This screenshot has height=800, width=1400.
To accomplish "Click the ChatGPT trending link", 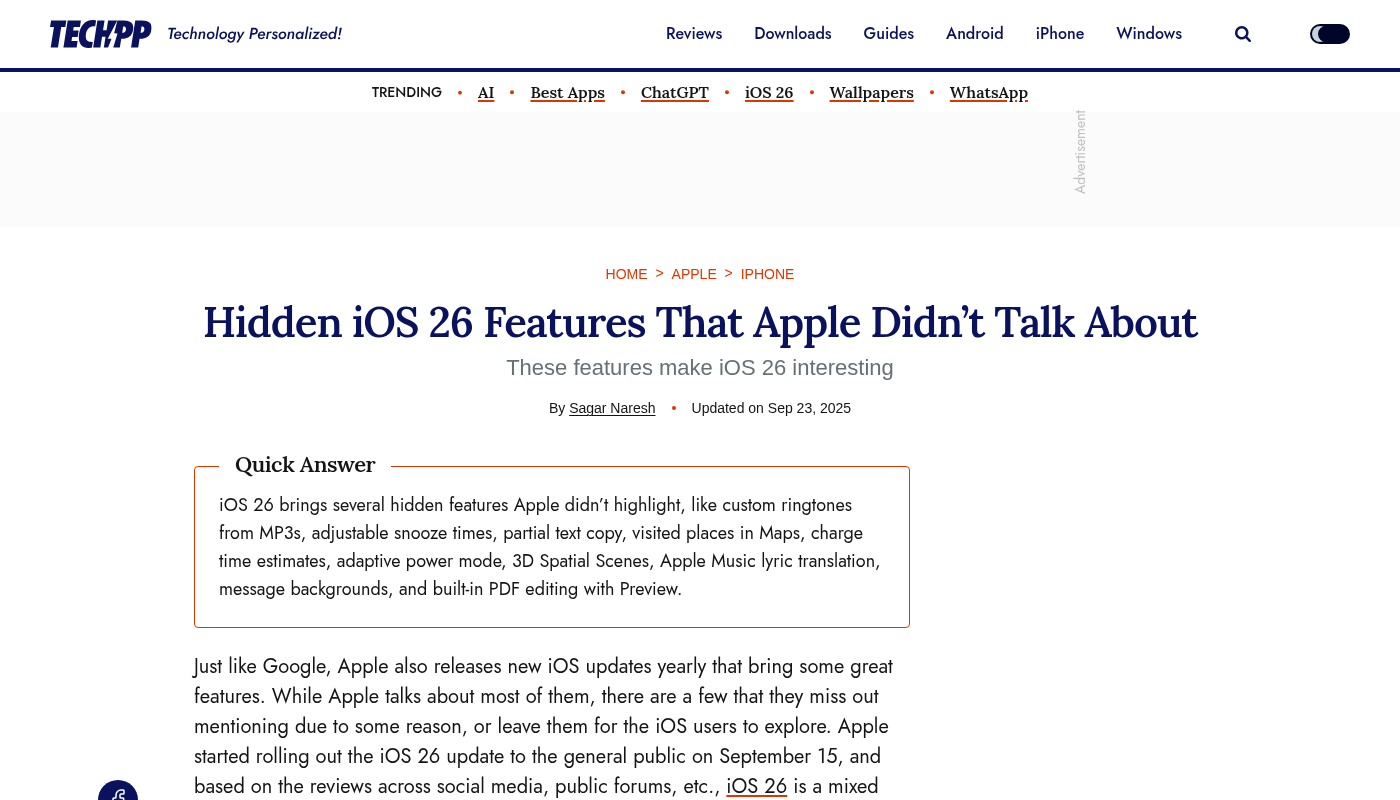I will pos(674,93).
